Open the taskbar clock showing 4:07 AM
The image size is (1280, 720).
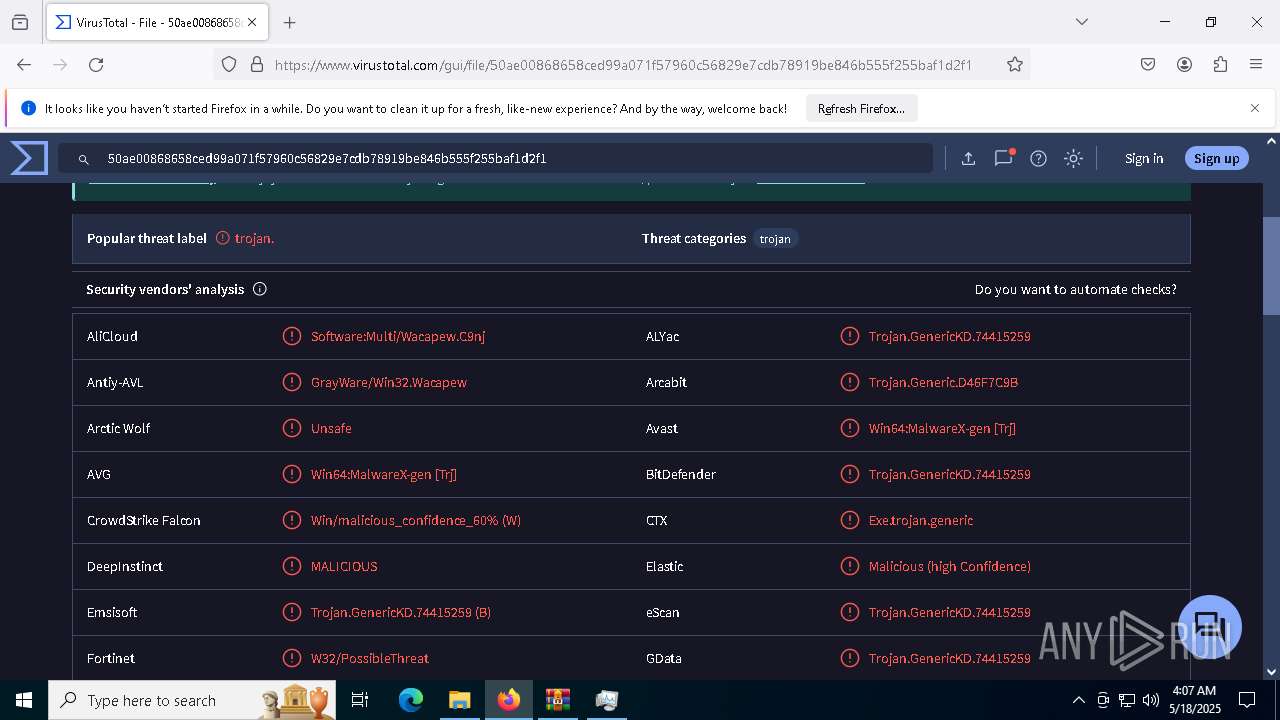(1194, 700)
